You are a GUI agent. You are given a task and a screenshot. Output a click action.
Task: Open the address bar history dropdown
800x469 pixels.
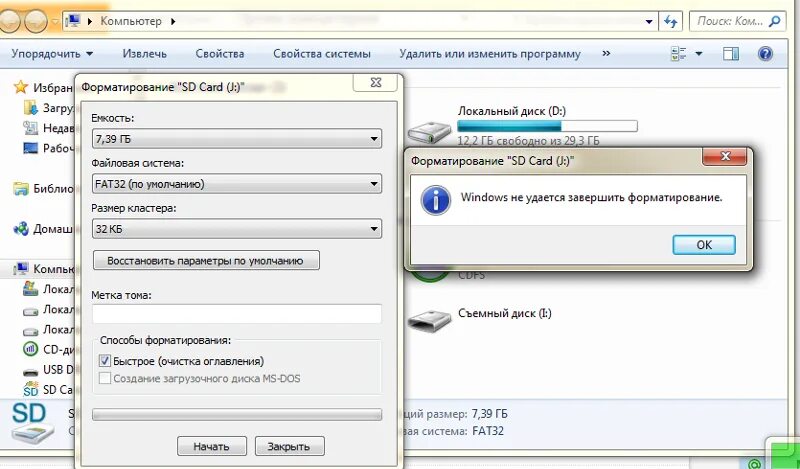pos(649,21)
